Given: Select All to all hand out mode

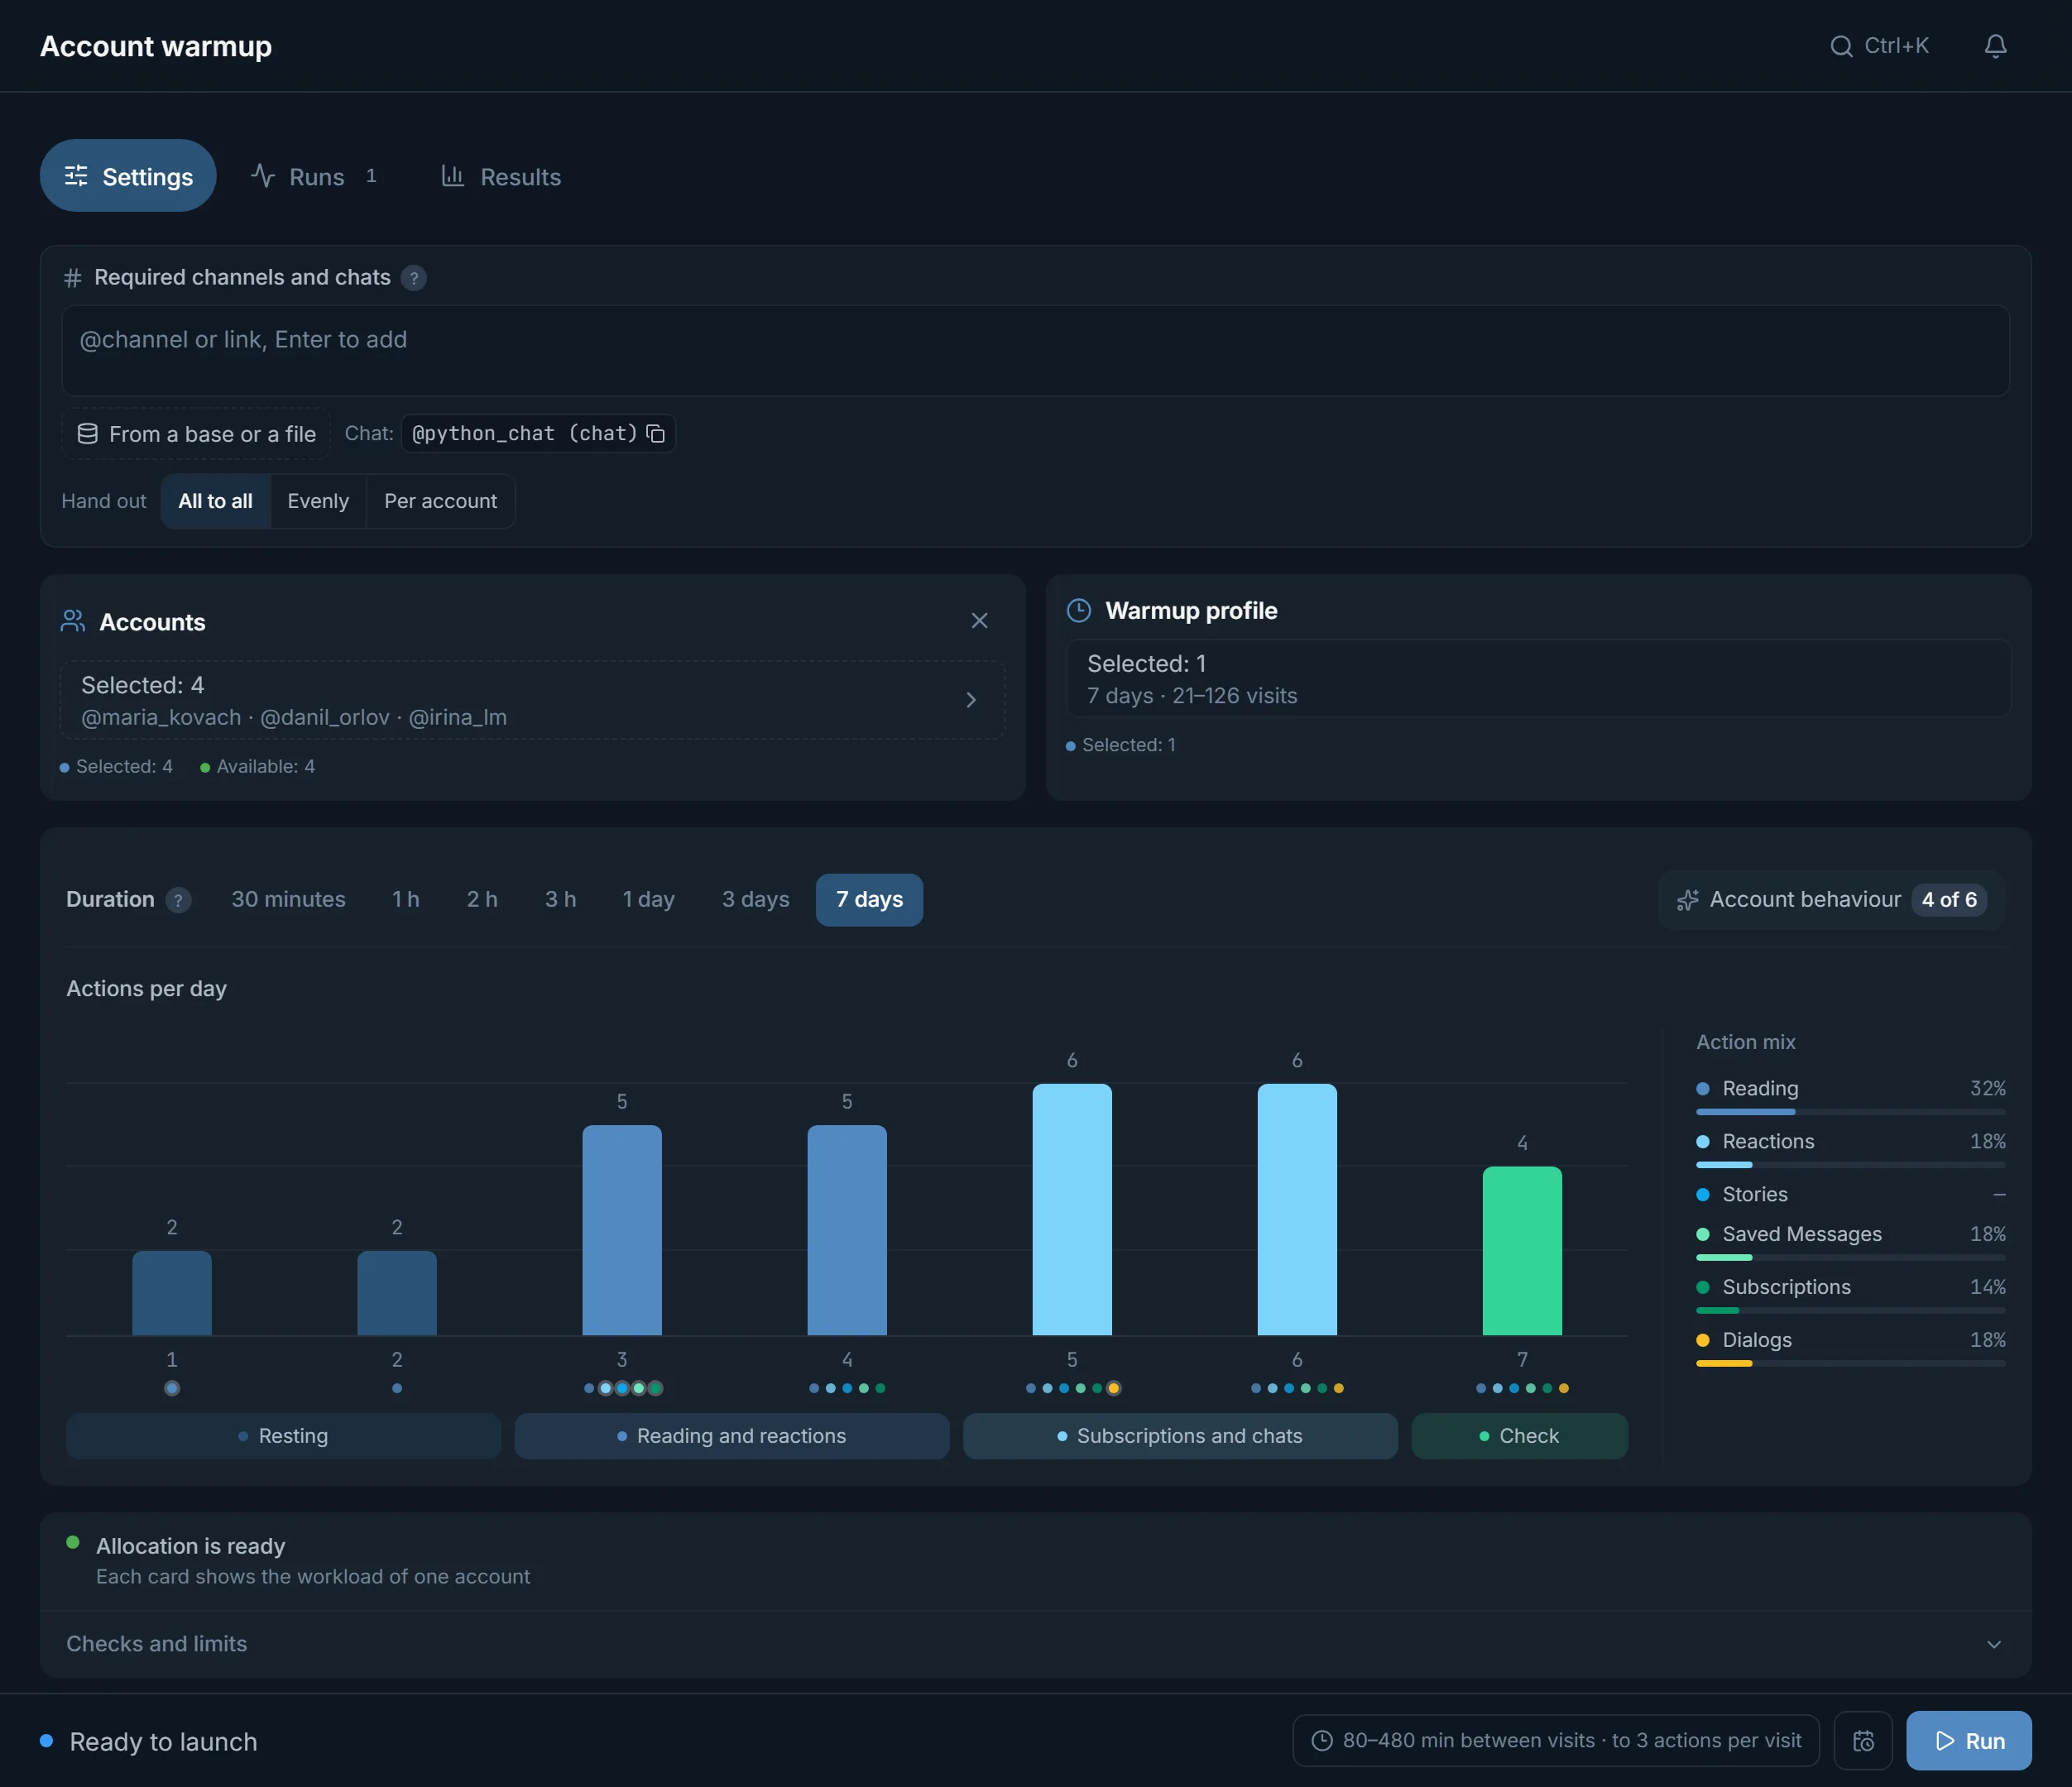Looking at the screenshot, I should [215, 501].
